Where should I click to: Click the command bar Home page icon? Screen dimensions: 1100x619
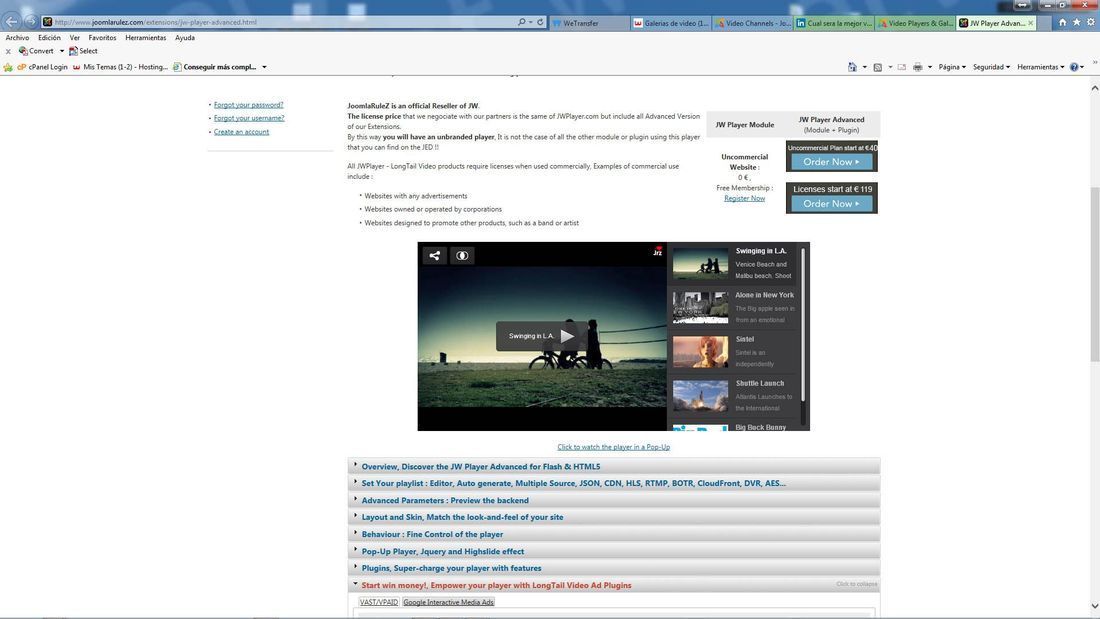(852, 67)
